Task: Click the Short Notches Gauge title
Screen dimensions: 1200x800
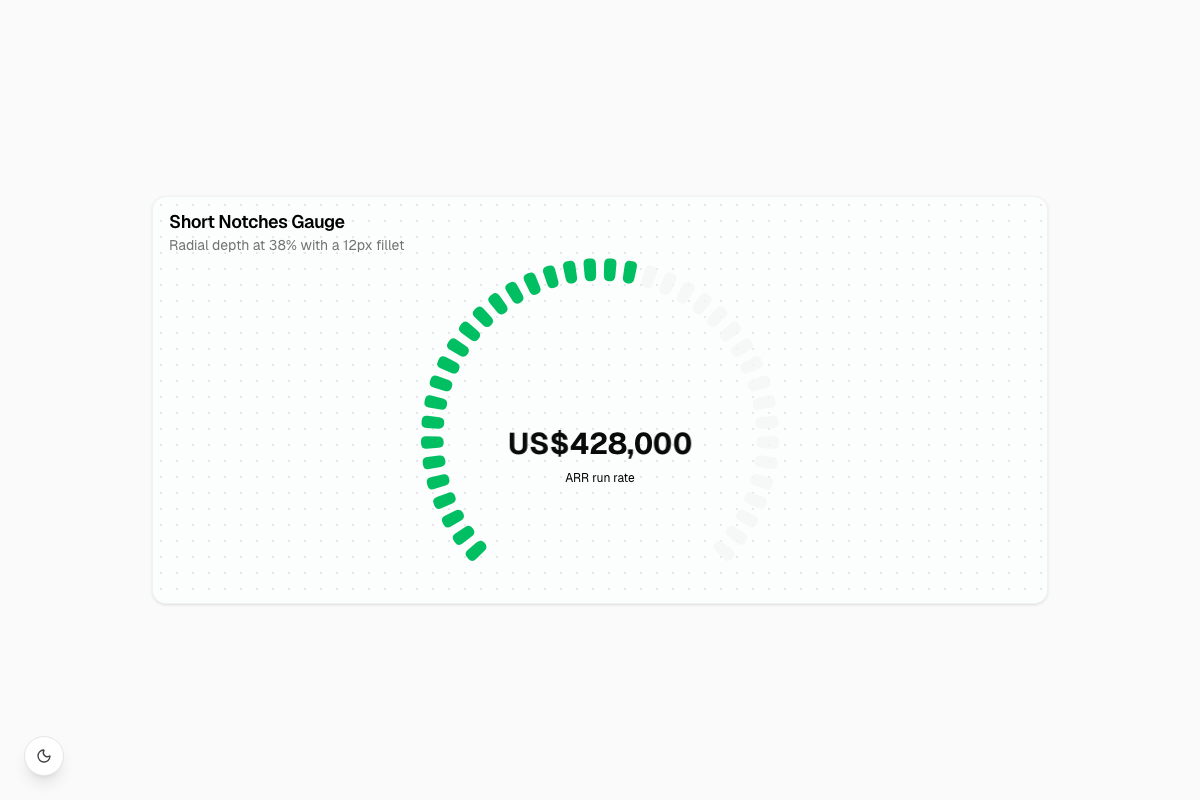Action: point(257,222)
